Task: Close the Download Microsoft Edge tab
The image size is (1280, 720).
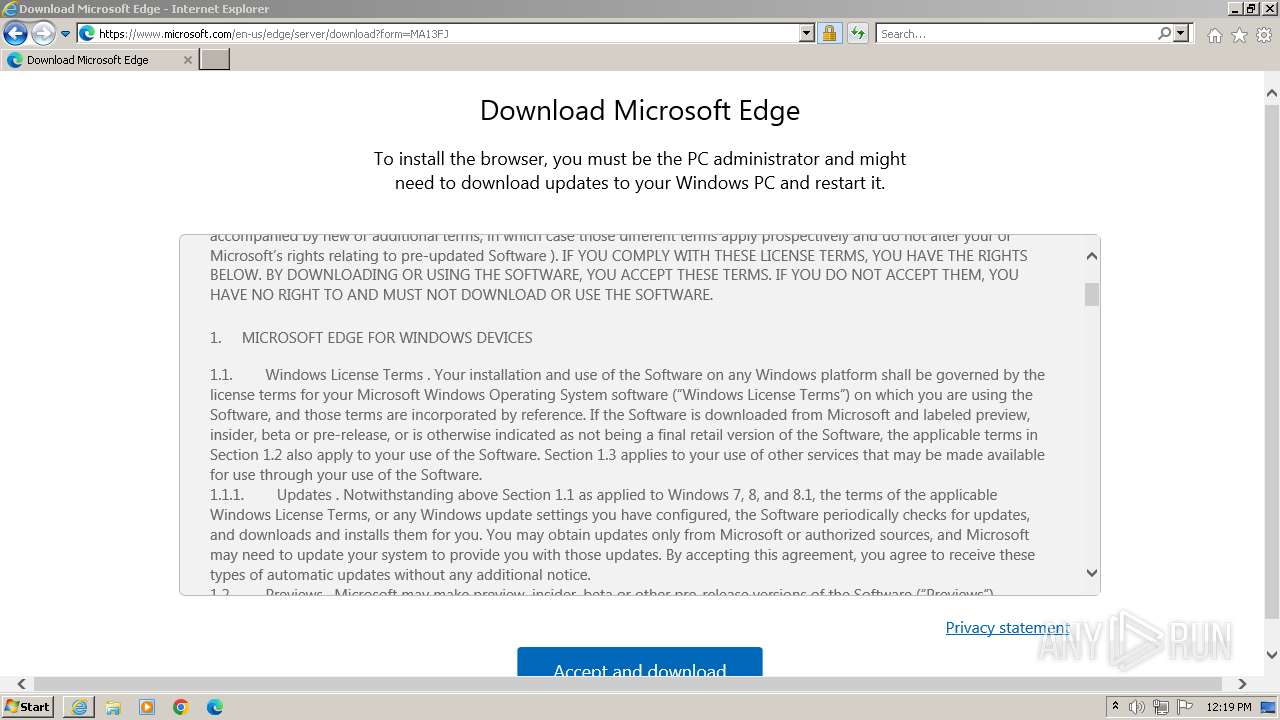Action: 187,60
